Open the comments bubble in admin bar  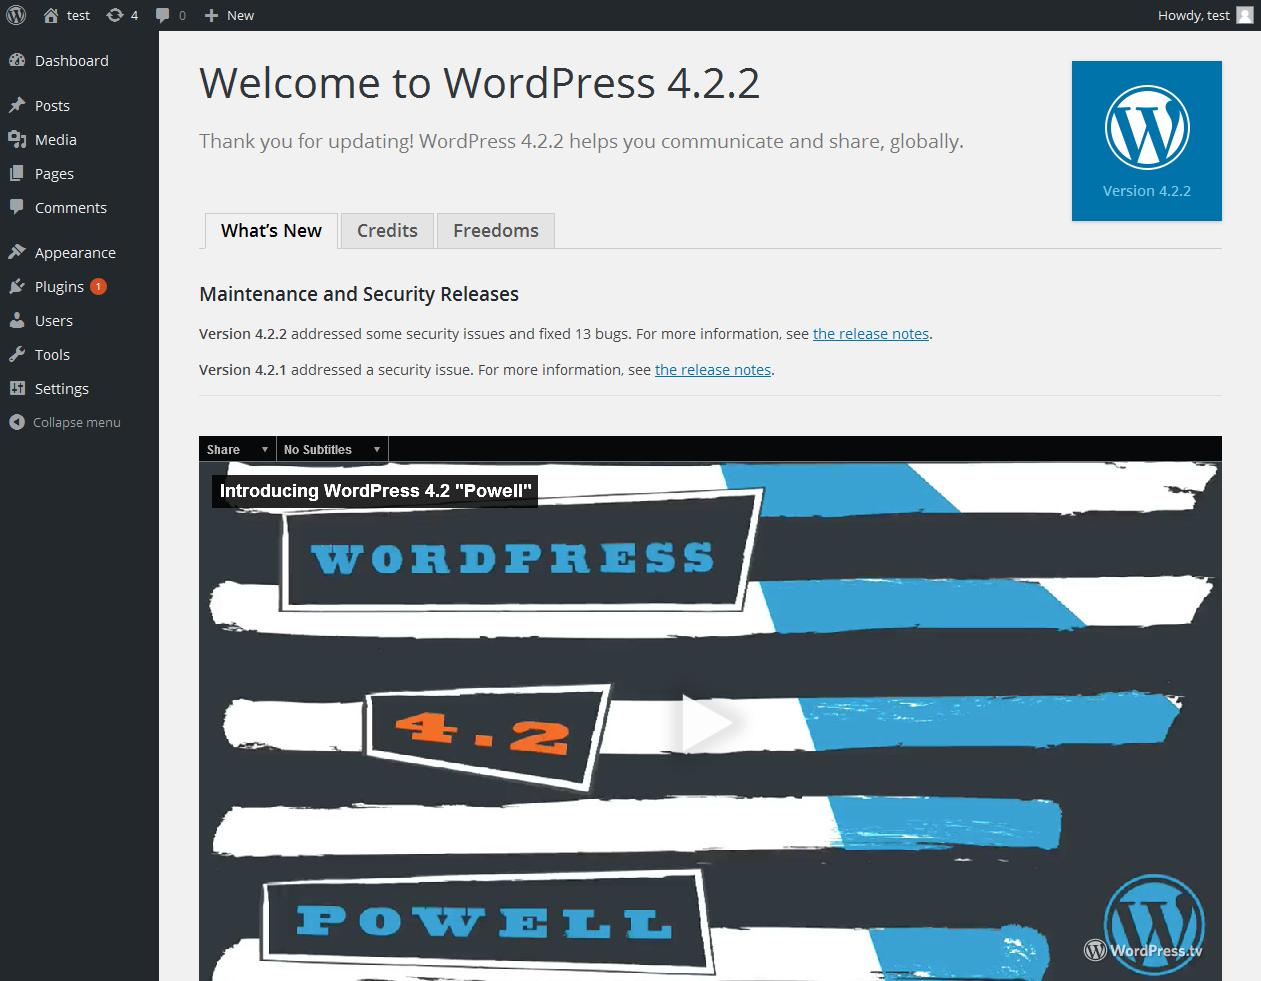click(x=163, y=15)
